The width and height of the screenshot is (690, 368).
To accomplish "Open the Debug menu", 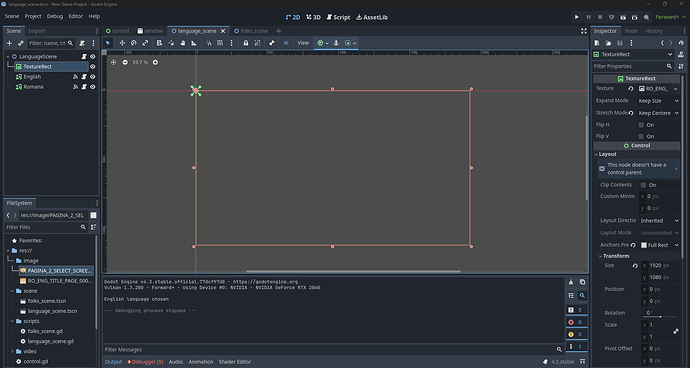I will tap(55, 16).
